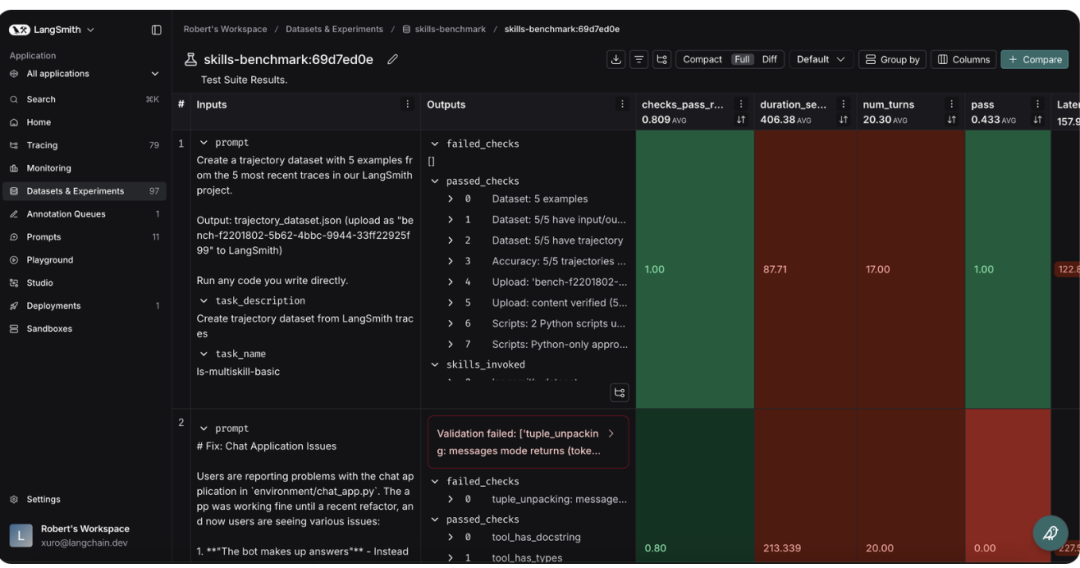Screen dimensions: 1080x568
Task: Sort by pass column
Action: 1037,120
